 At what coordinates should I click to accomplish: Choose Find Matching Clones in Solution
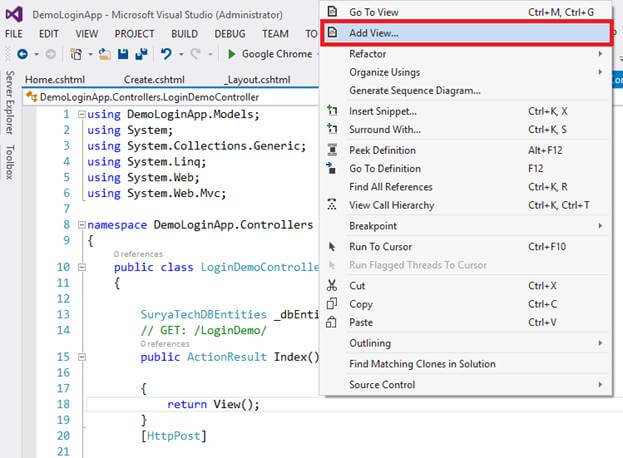pyautogui.click(x=466, y=364)
